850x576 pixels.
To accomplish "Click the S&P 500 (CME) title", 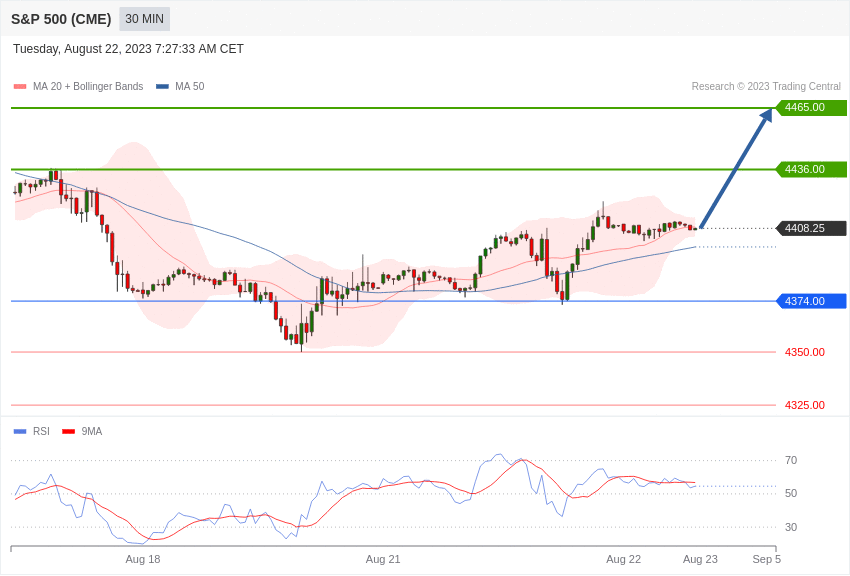I will 61,19.
